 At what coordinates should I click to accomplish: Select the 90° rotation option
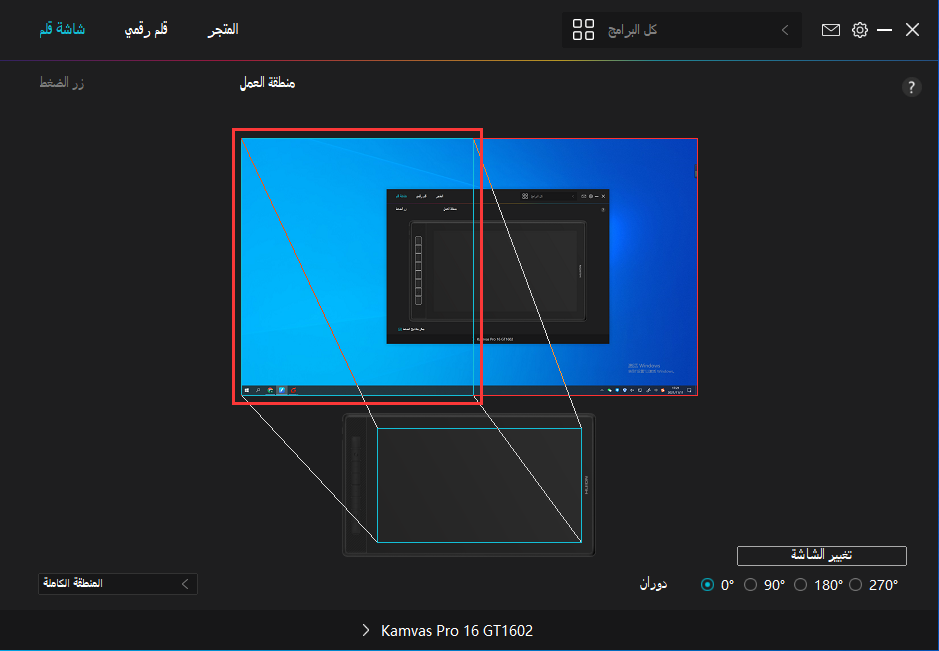coord(750,585)
